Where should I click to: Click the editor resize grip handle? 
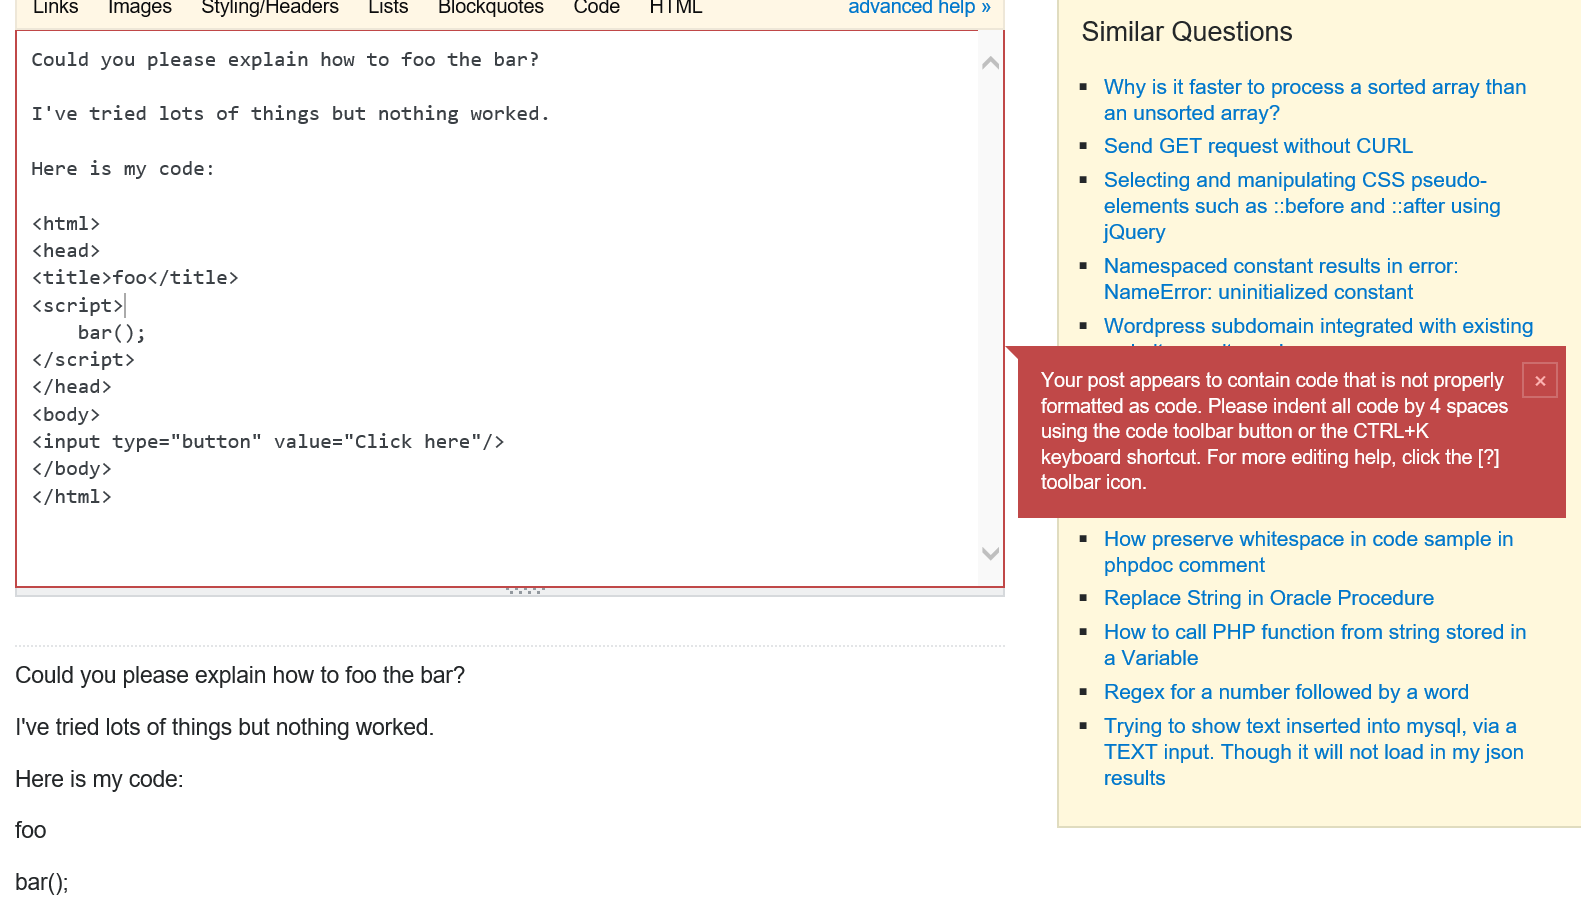coord(525,591)
